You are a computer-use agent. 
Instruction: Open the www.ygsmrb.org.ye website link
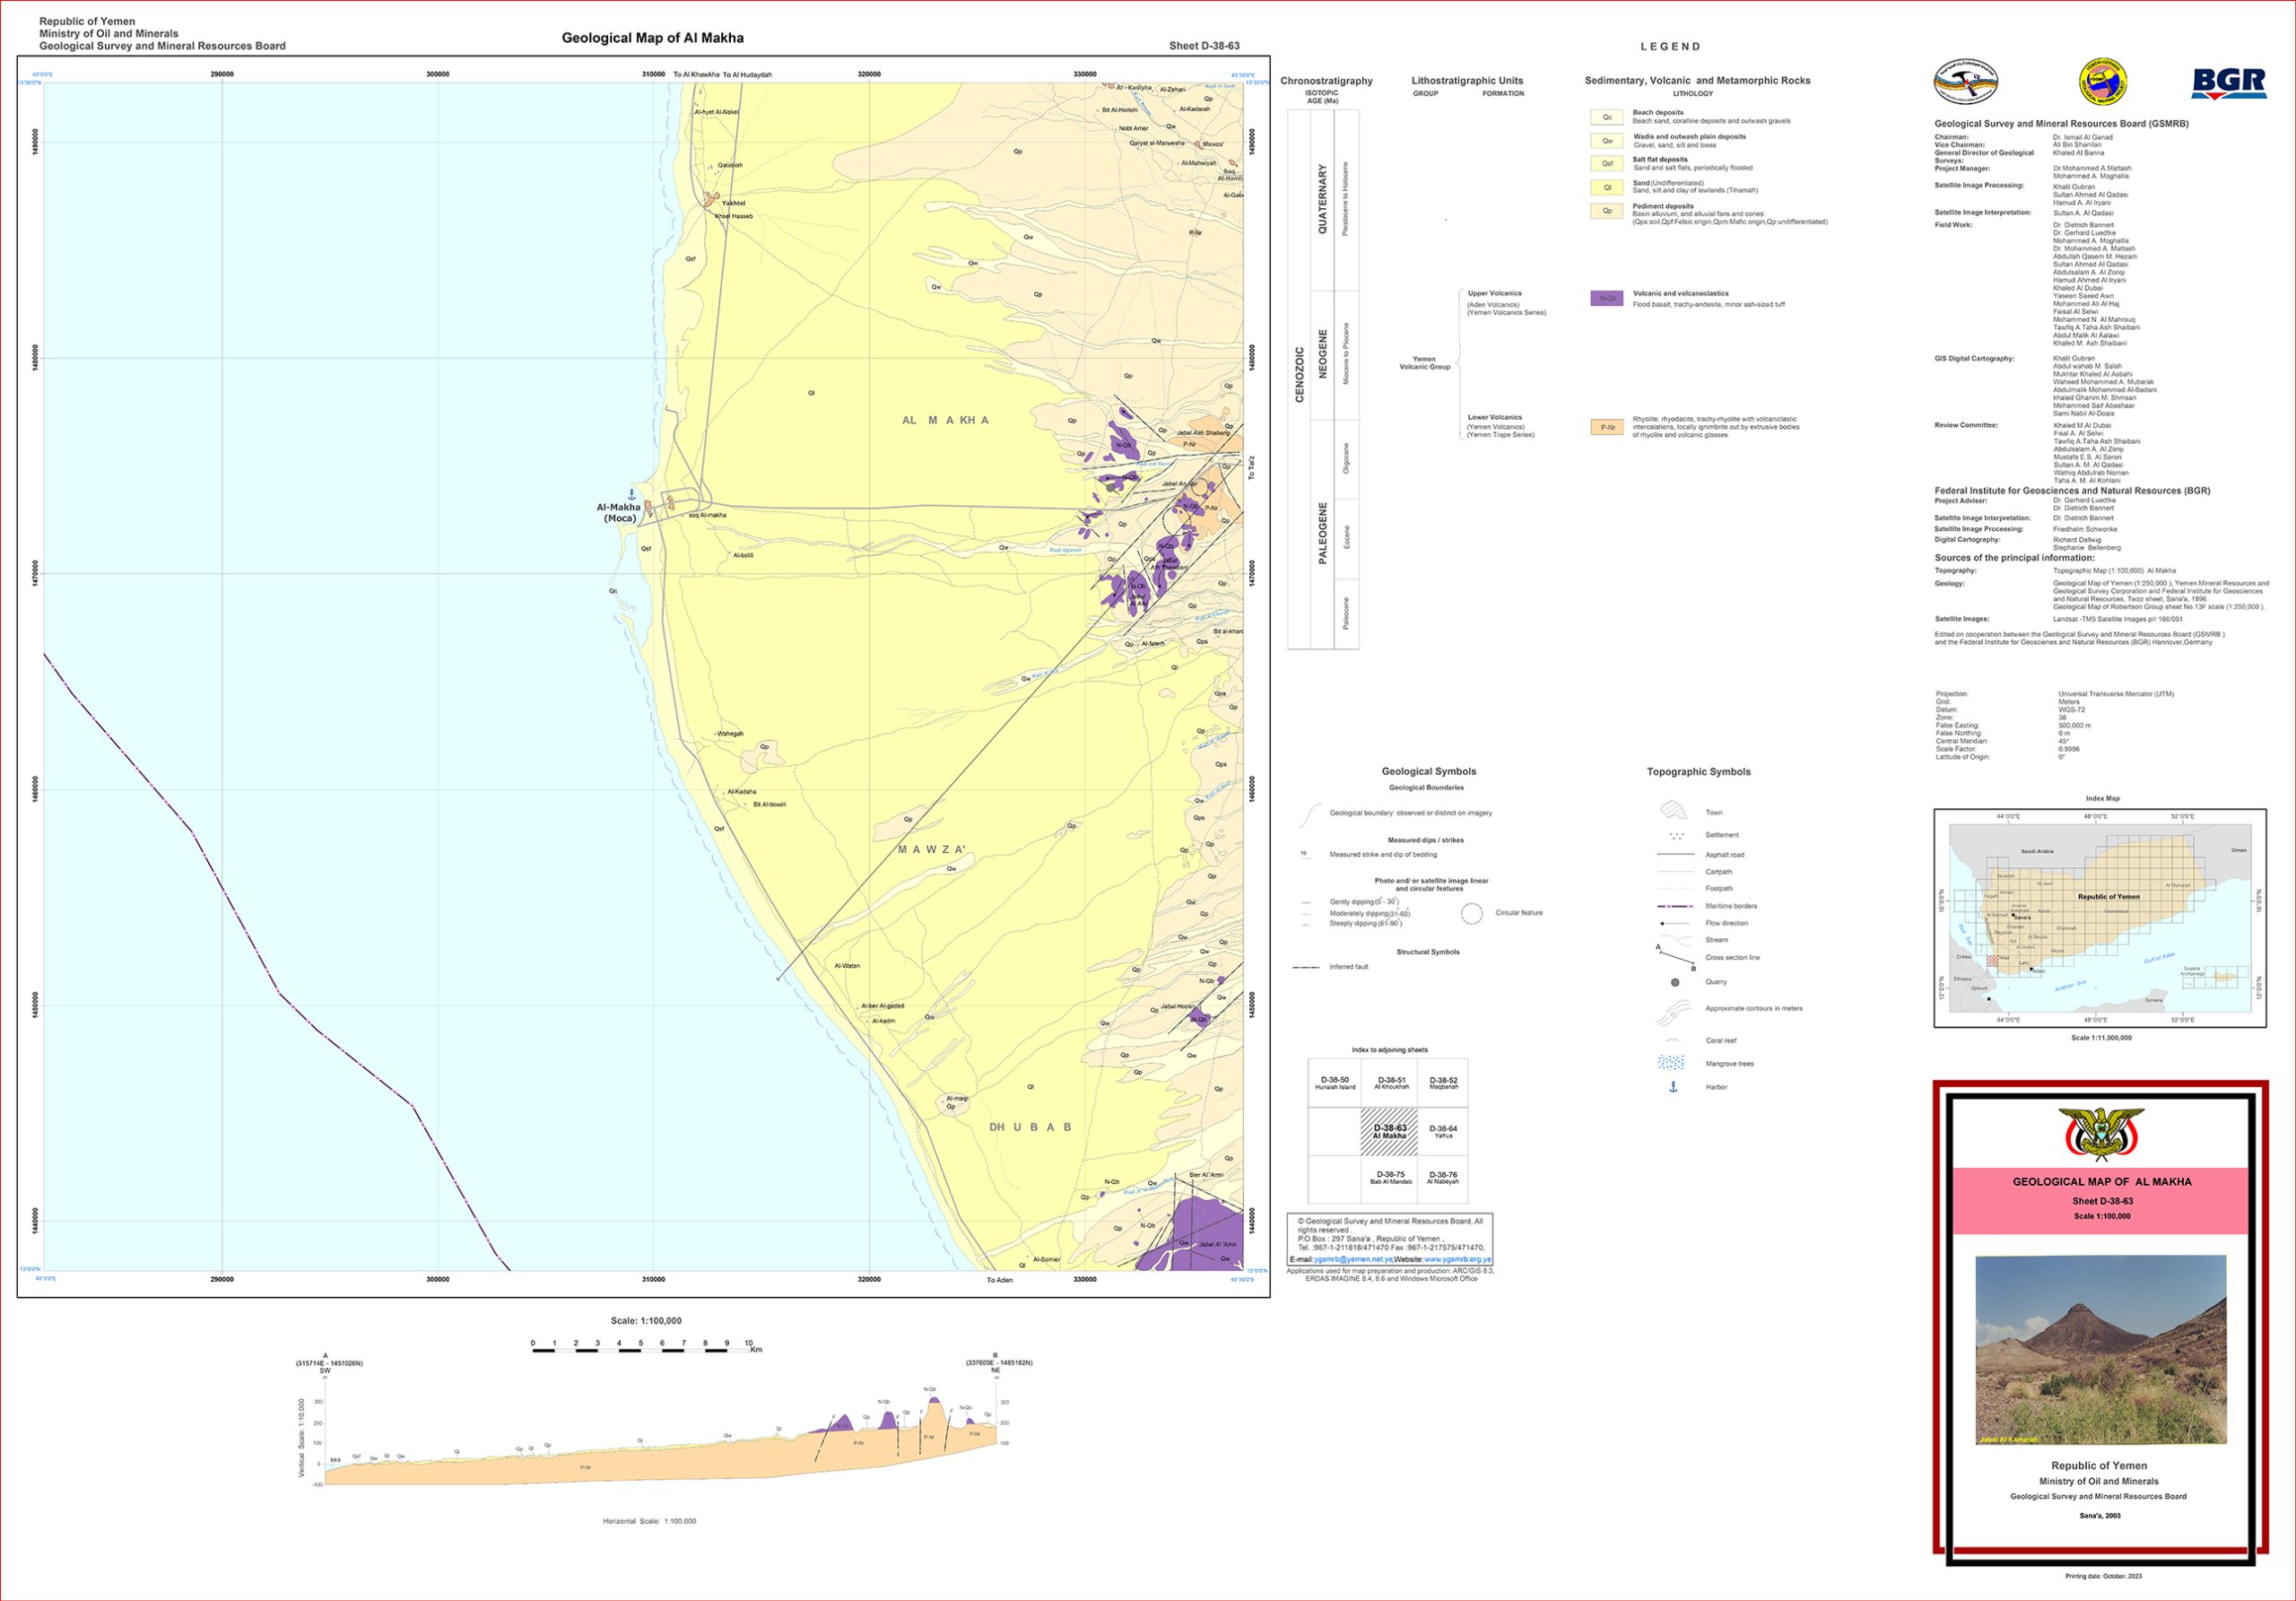tap(1457, 1259)
